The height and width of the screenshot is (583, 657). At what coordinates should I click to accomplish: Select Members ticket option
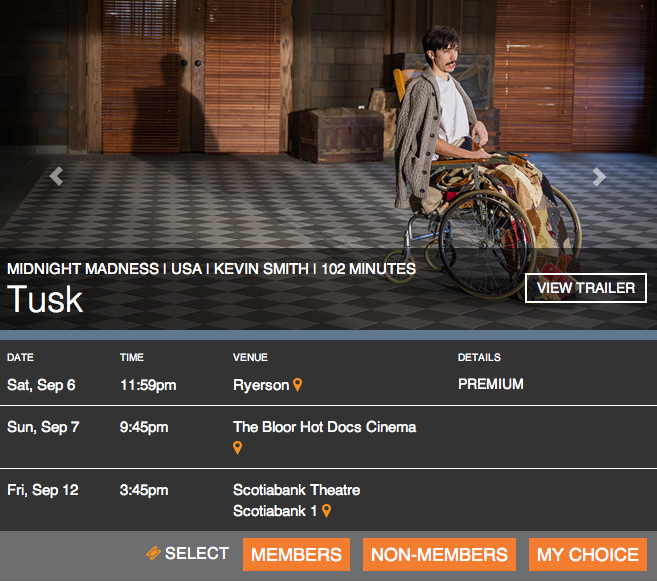click(x=296, y=554)
